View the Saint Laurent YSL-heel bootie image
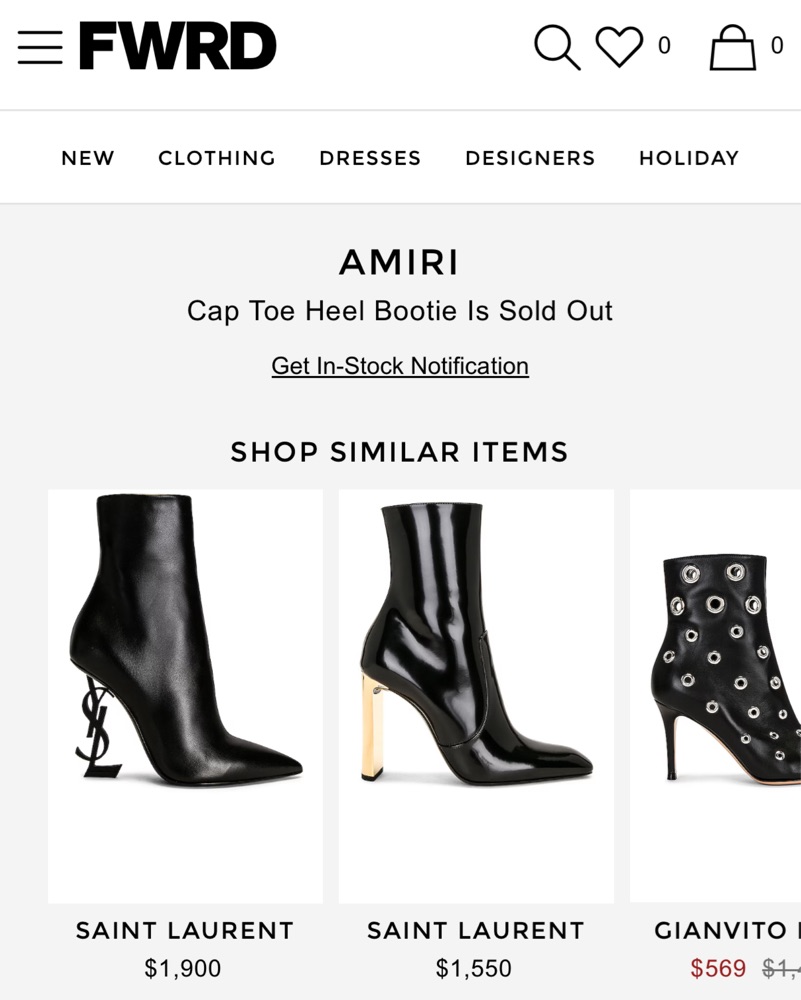The image size is (801, 1000). (x=185, y=695)
